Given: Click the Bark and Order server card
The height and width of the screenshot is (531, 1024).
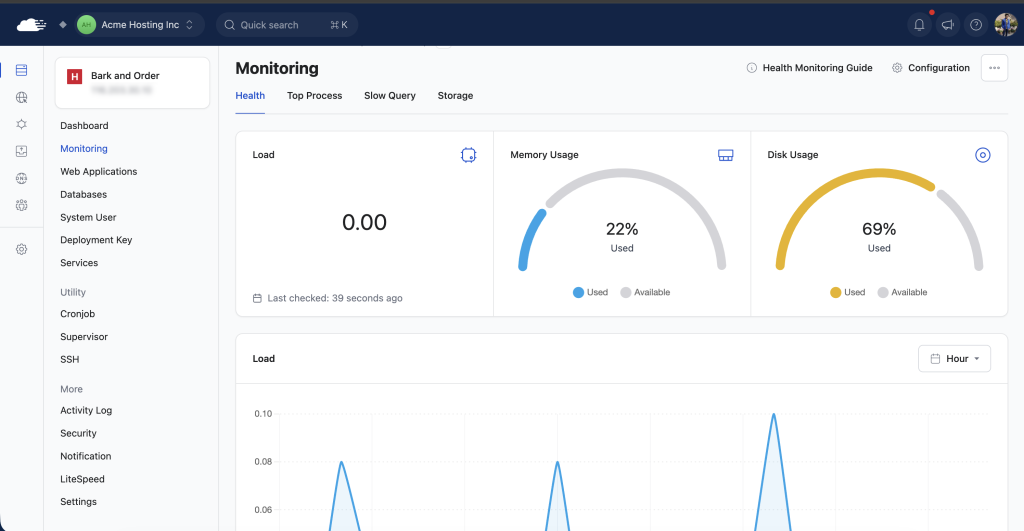Looking at the screenshot, I should (133, 82).
